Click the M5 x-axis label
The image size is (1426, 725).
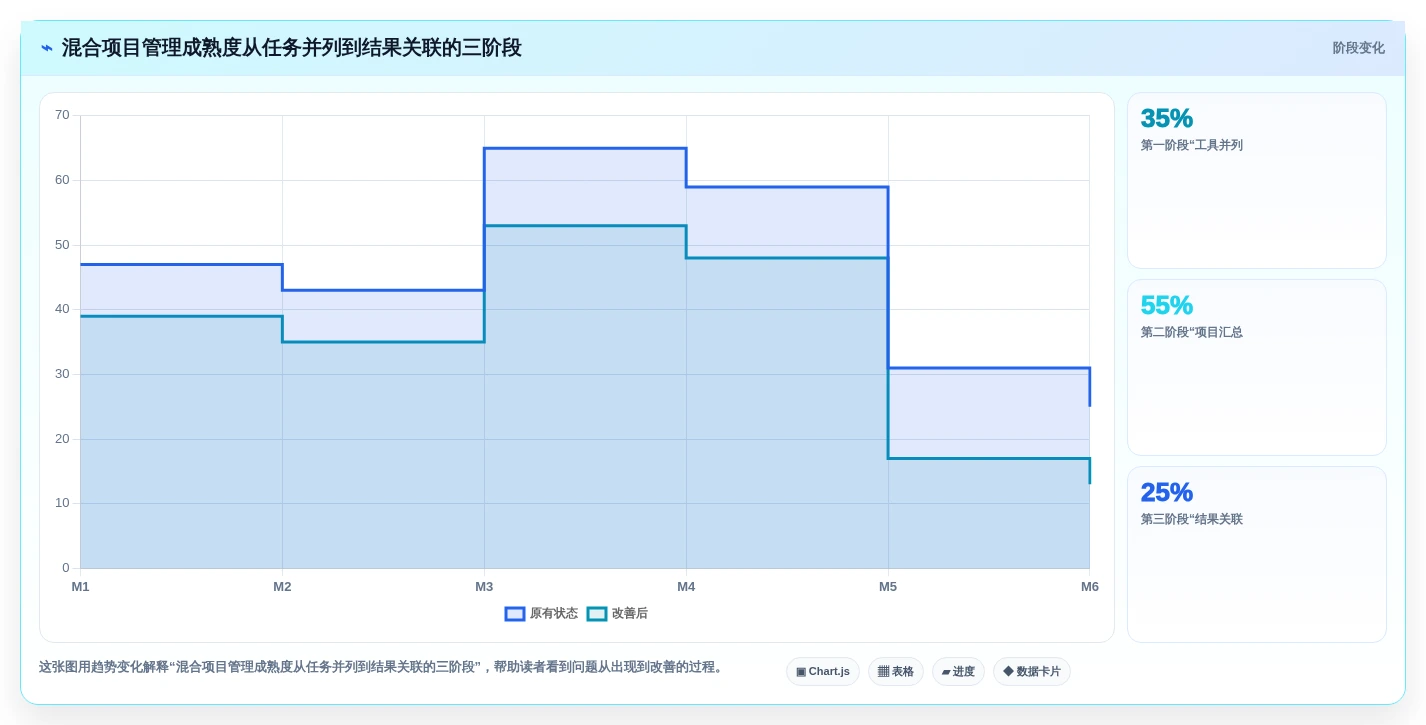tap(888, 587)
